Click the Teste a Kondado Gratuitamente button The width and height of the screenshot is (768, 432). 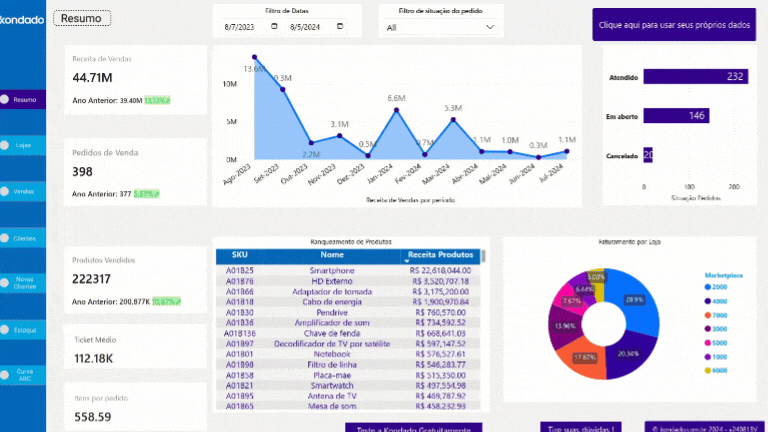pos(413,427)
